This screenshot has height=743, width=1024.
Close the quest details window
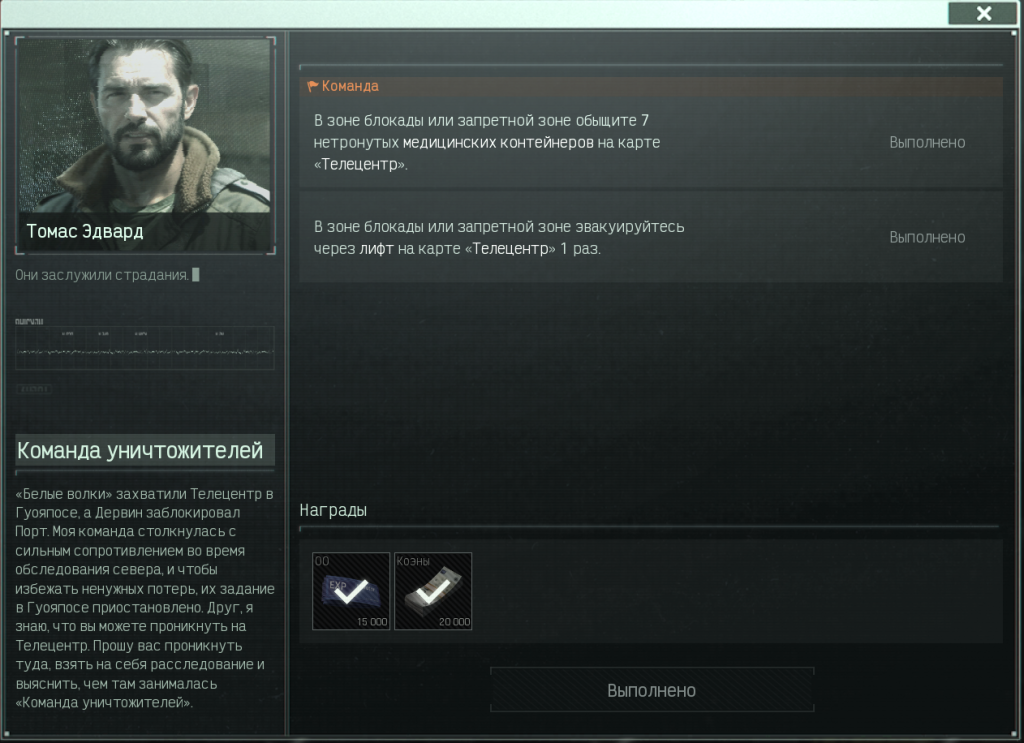pyautogui.click(x=982, y=13)
